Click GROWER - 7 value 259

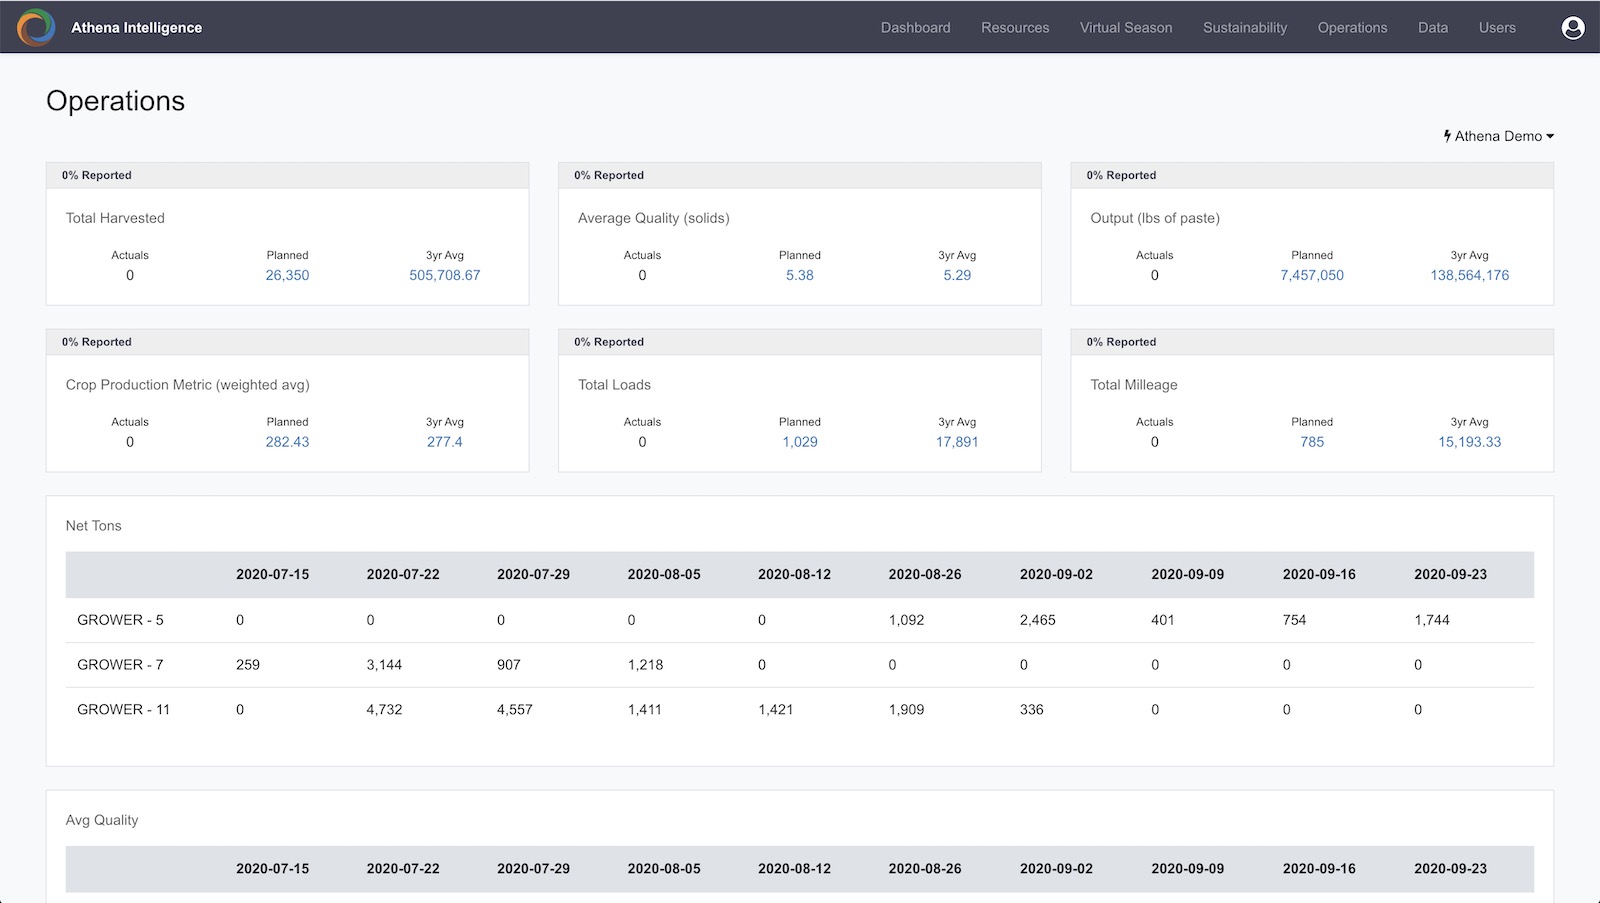[x=248, y=665]
